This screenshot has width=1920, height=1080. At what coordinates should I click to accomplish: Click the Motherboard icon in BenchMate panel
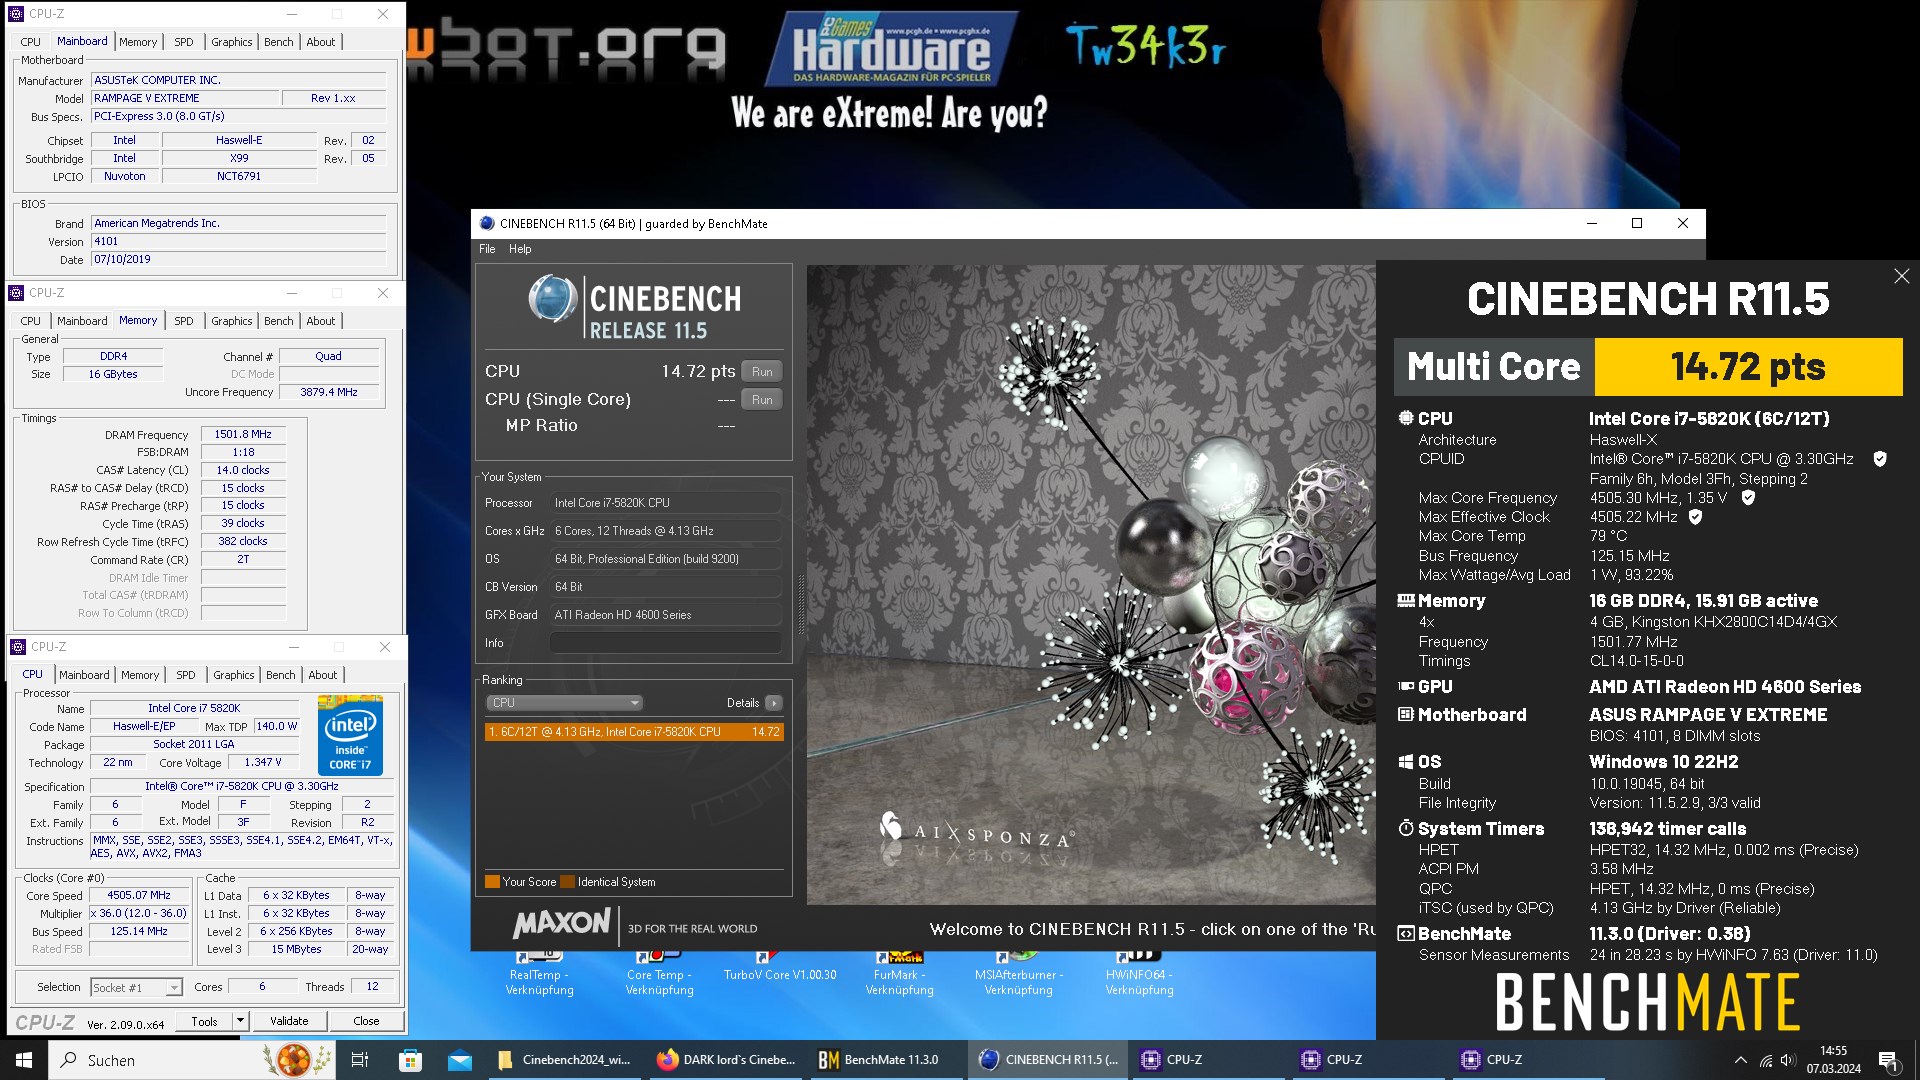(x=1406, y=715)
